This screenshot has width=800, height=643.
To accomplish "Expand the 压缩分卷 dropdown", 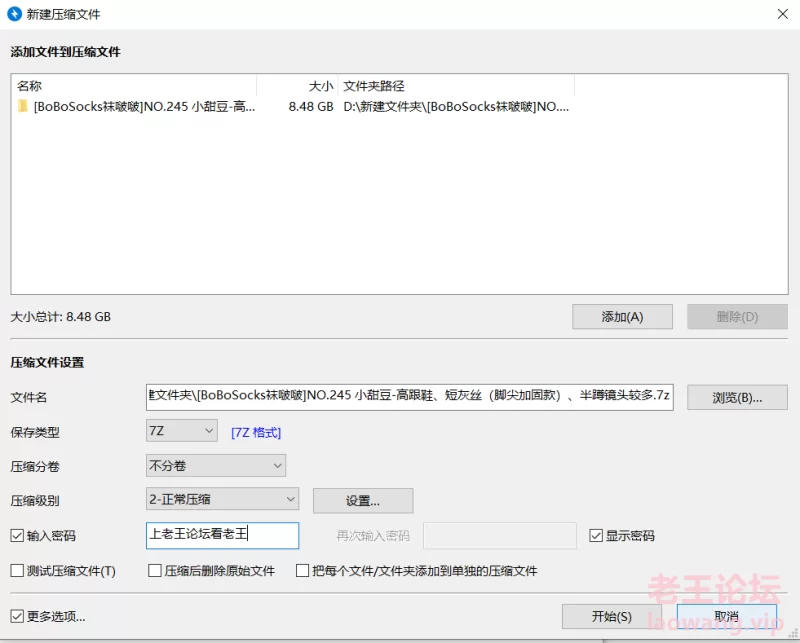I will pyautogui.click(x=215, y=465).
